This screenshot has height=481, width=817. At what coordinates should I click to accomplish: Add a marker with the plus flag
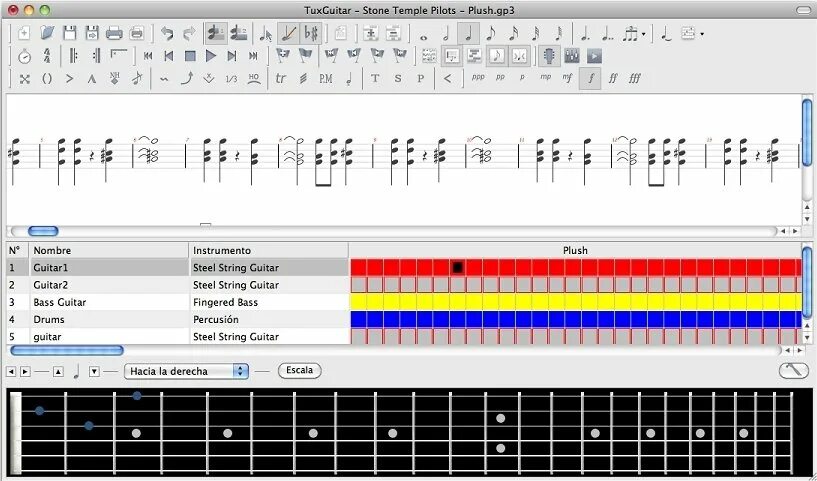pos(282,55)
